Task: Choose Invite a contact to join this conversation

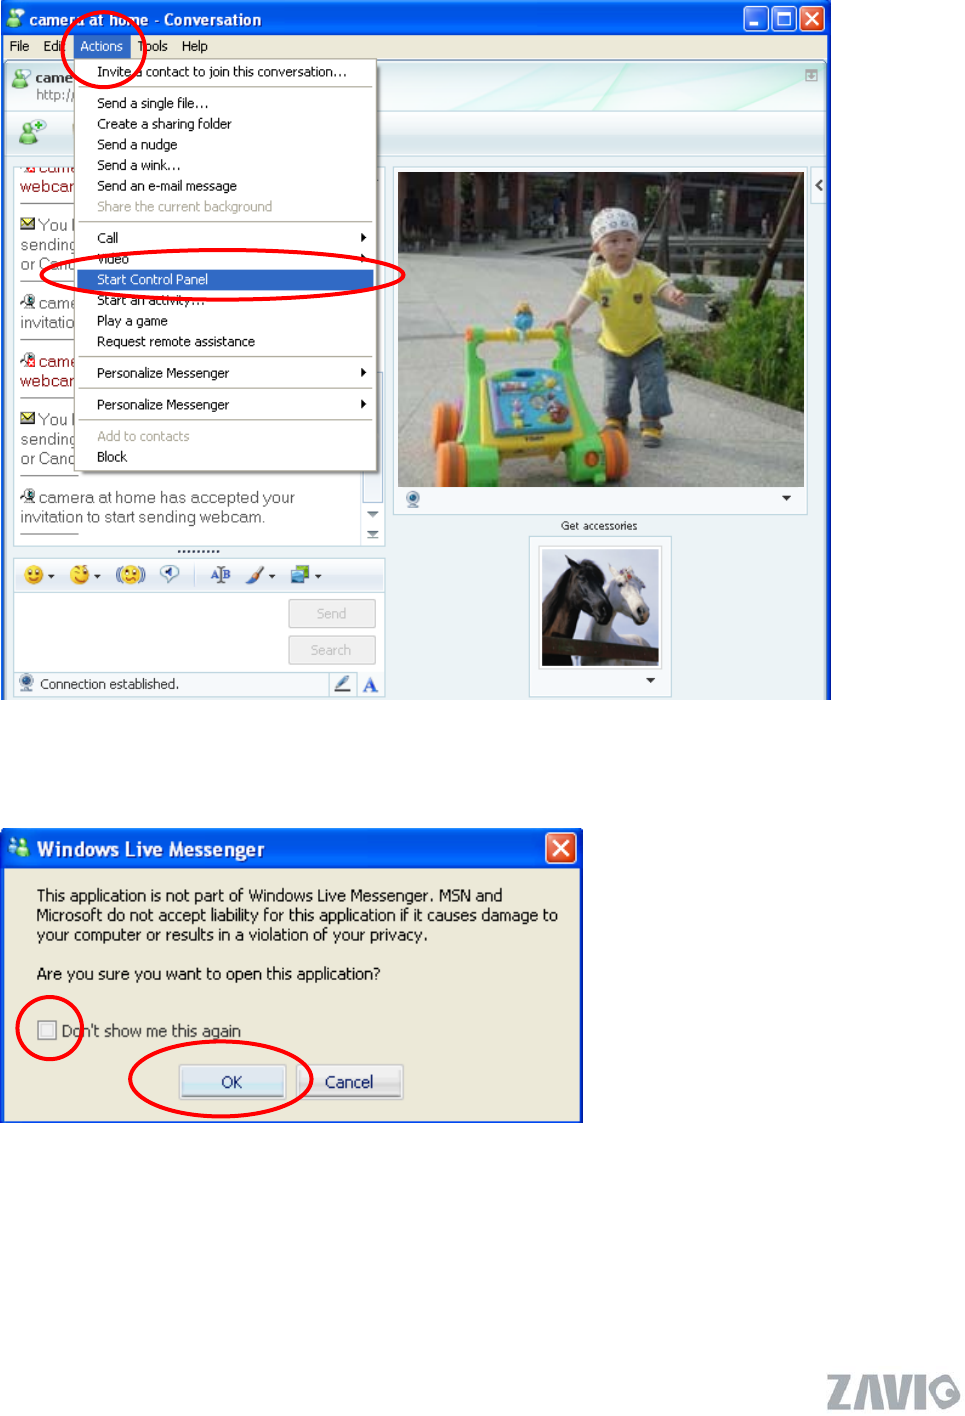Action: click(222, 72)
